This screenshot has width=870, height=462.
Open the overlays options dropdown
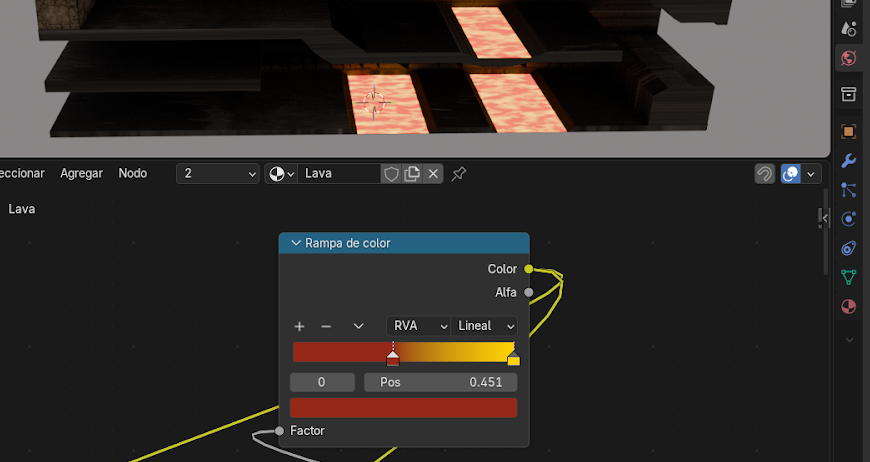[811, 174]
